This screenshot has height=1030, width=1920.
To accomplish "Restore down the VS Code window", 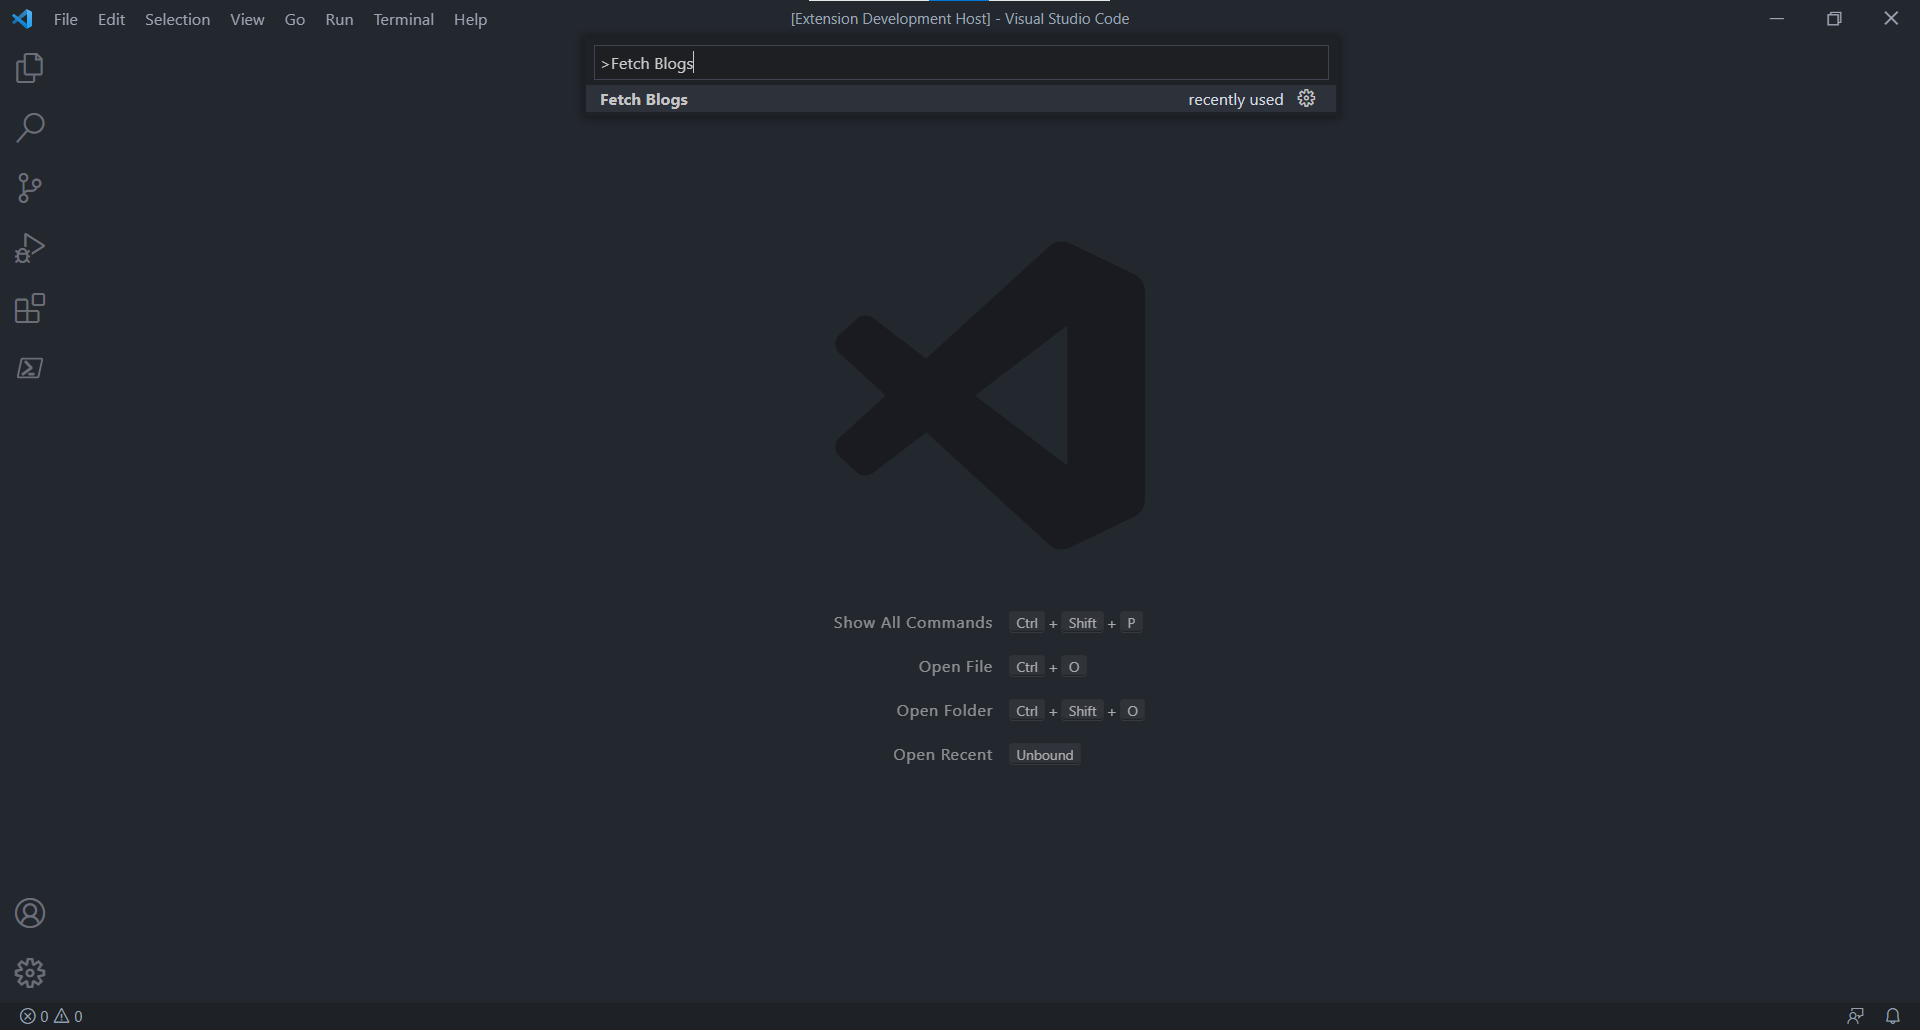I will (1834, 19).
